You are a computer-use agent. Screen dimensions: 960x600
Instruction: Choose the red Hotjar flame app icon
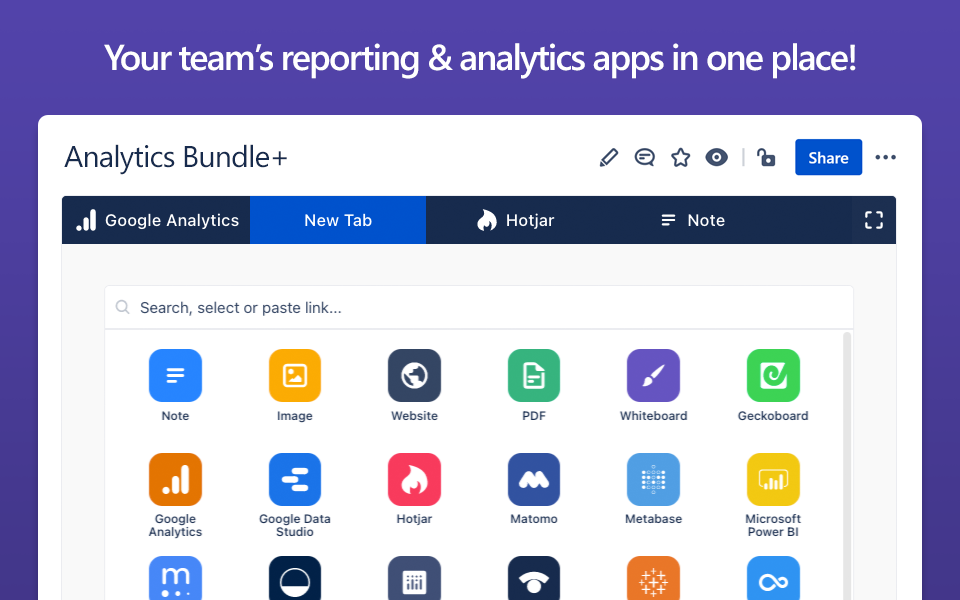click(414, 479)
